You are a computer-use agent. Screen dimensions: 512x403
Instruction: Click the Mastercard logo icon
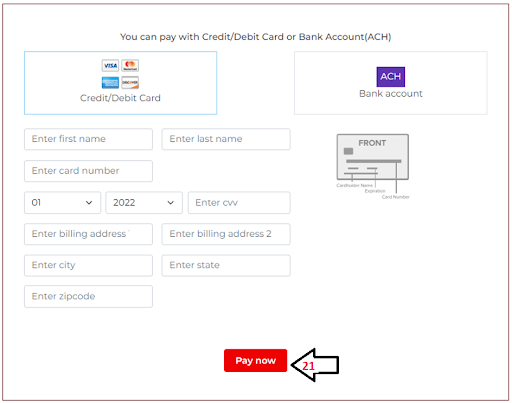coord(130,65)
